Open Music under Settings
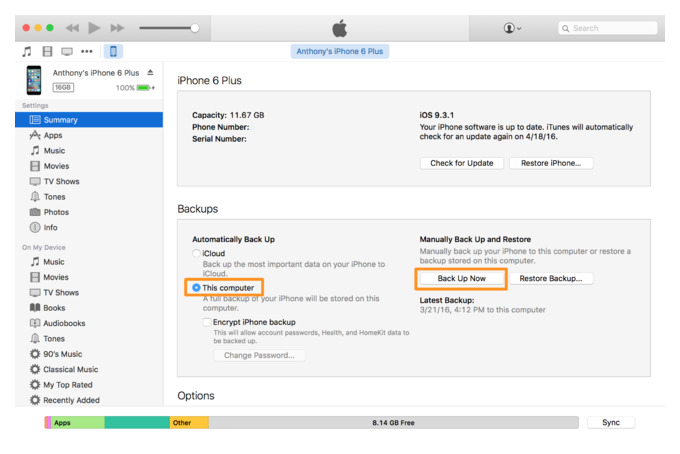 [89, 150]
